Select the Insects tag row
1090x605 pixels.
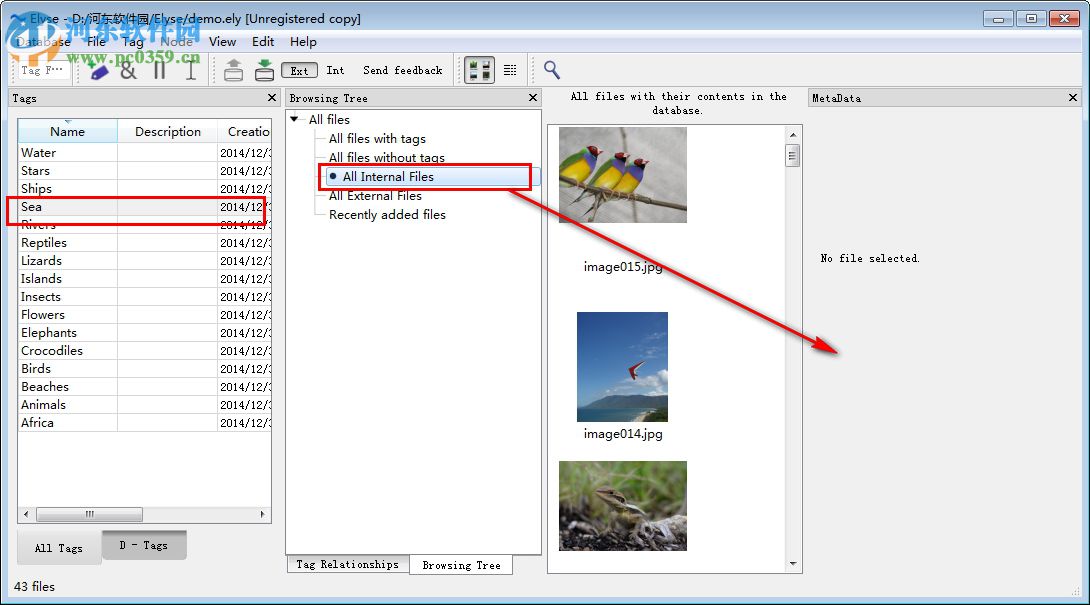tap(145, 297)
